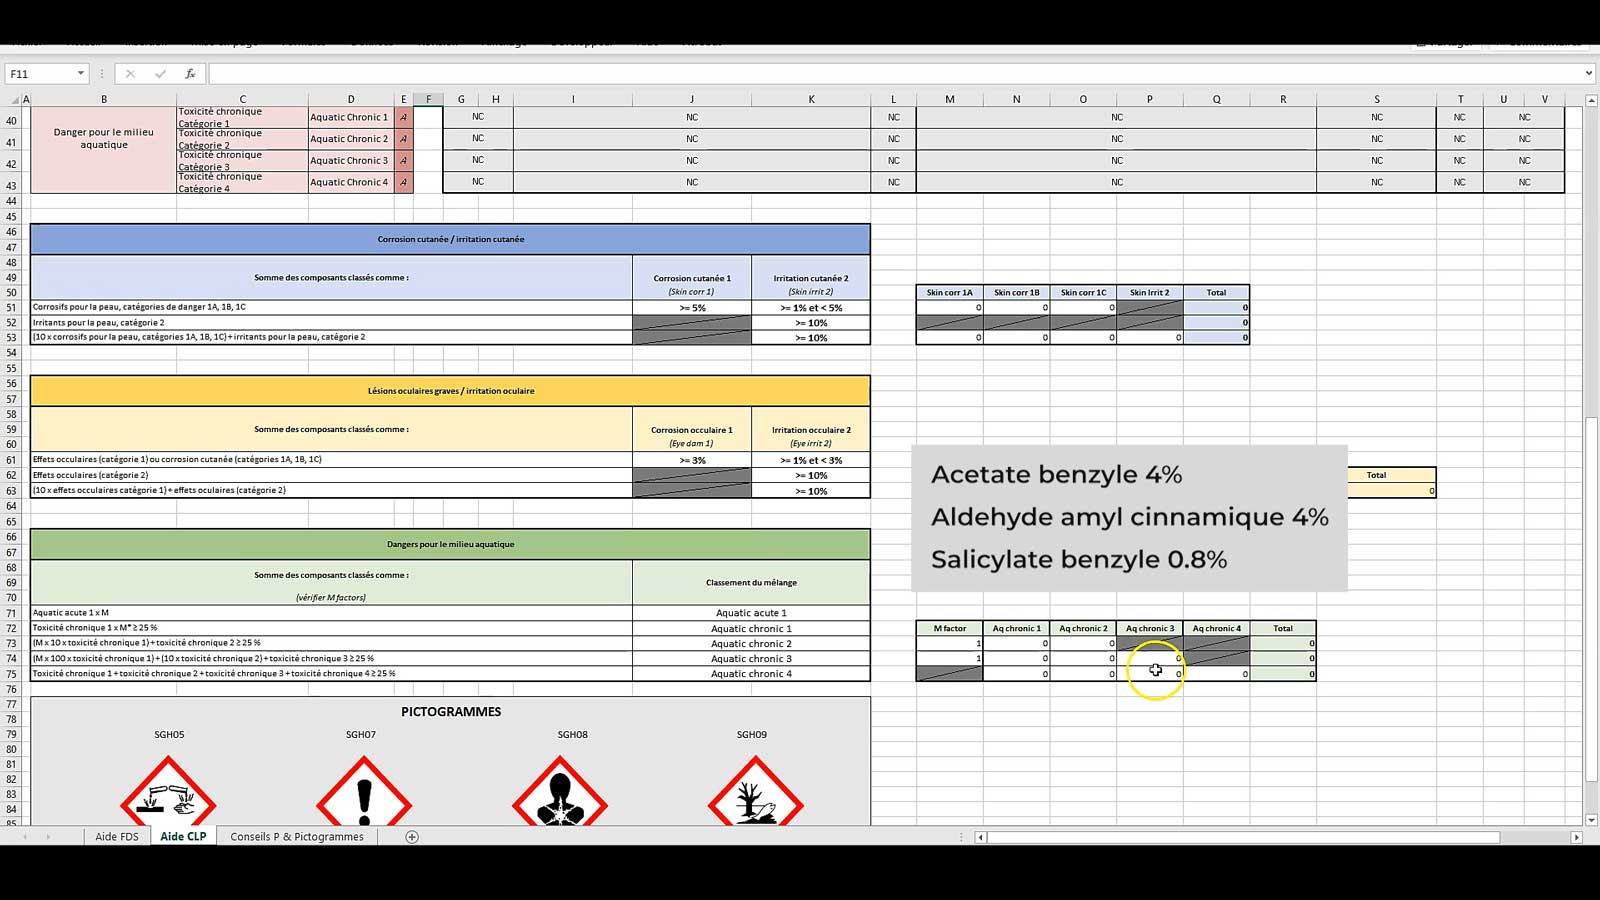Click the previous sheet navigation arrow
Image resolution: width=1600 pixels, height=900 pixels.
click(x=25, y=837)
